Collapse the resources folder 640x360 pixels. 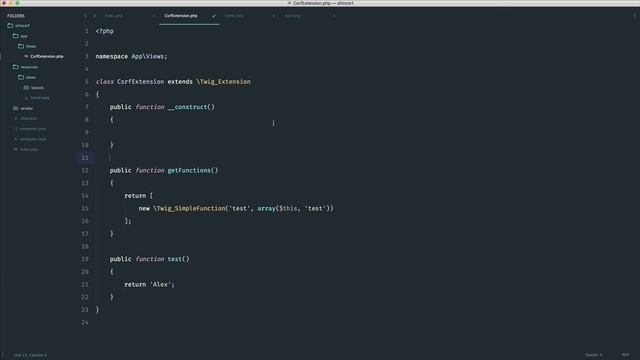29,67
